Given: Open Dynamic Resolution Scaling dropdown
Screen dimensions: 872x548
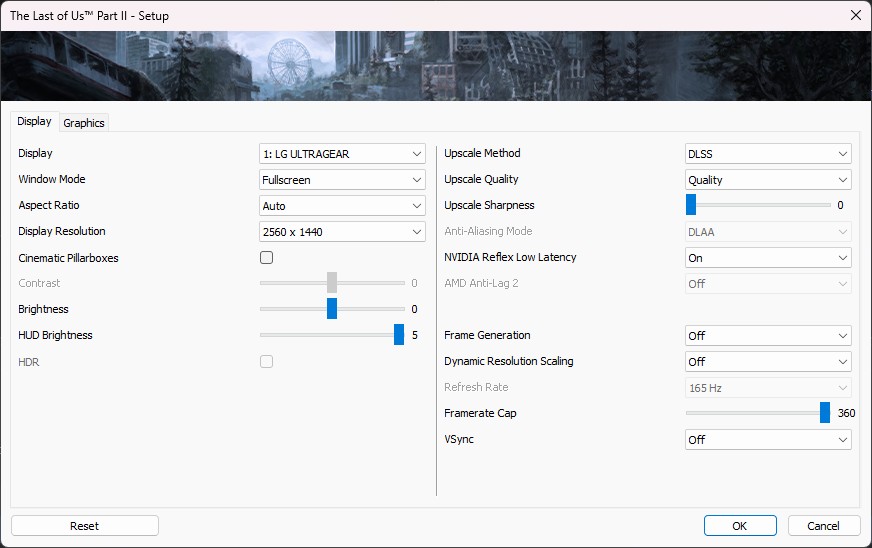Looking at the screenshot, I should pyautogui.click(x=768, y=362).
